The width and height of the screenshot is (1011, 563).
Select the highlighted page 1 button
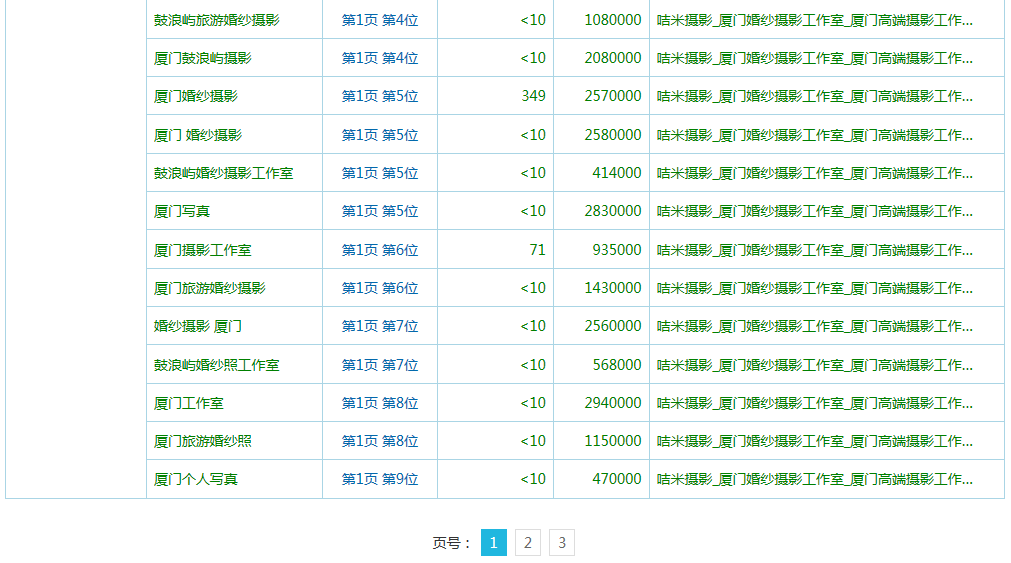pyautogui.click(x=493, y=543)
